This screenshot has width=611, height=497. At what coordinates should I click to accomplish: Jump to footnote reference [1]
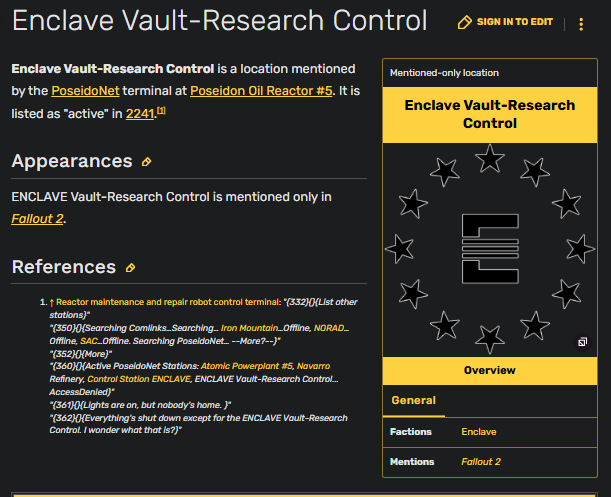click(x=161, y=111)
